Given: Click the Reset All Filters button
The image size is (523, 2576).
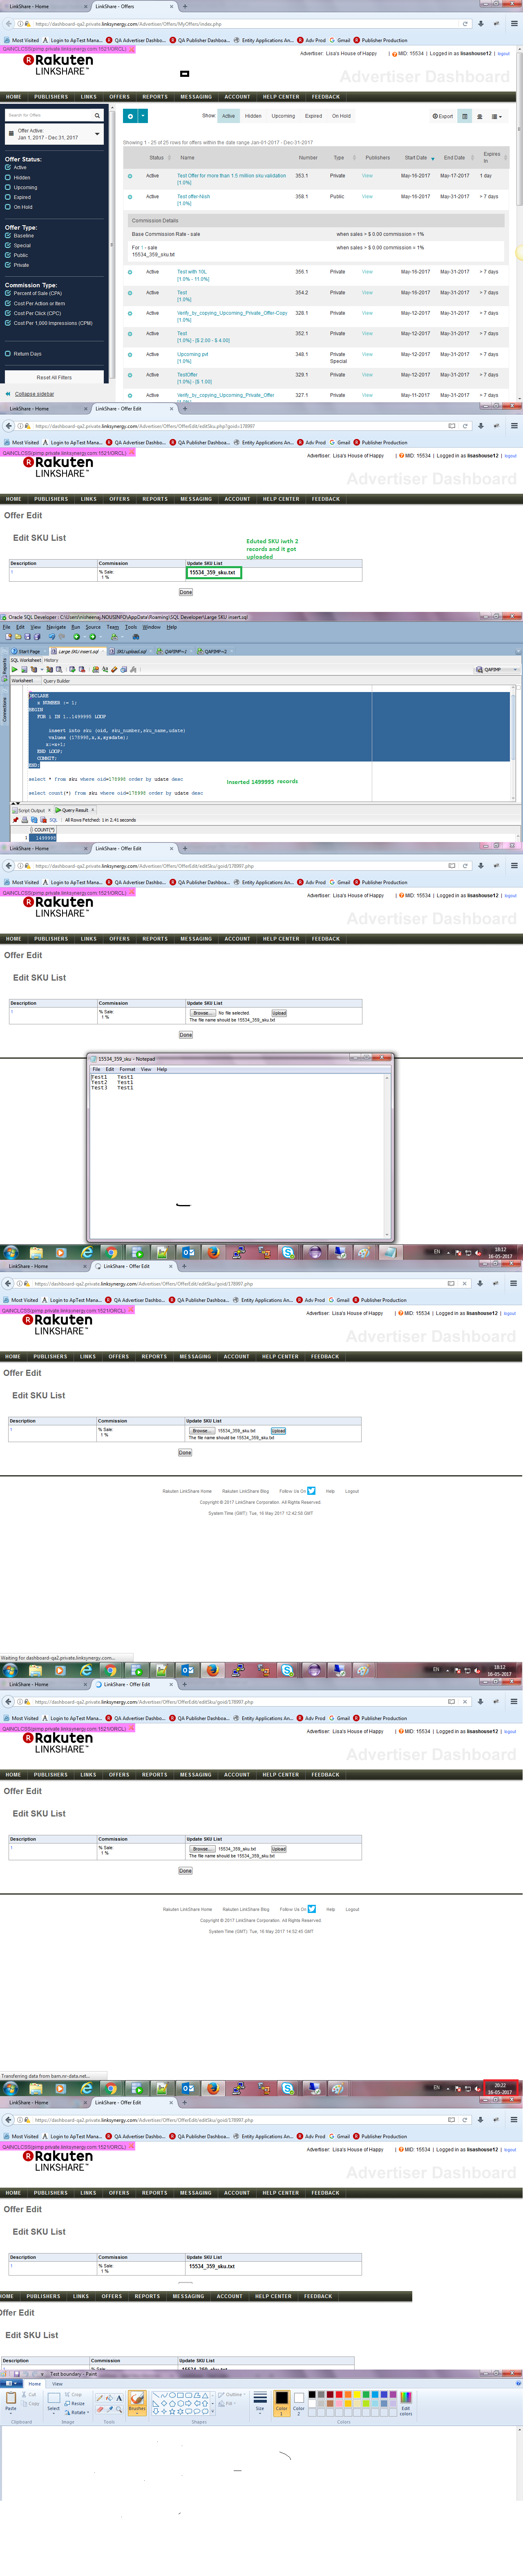Looking at the screenshot, I should 54,378.
